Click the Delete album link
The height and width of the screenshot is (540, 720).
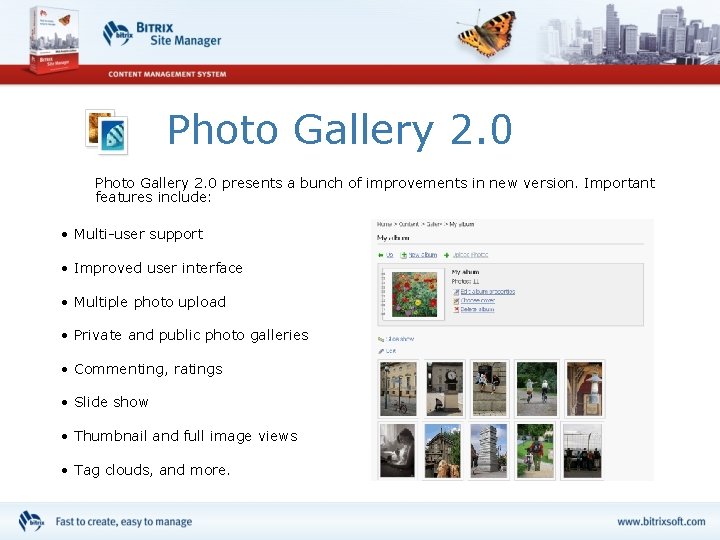point(477,309)
